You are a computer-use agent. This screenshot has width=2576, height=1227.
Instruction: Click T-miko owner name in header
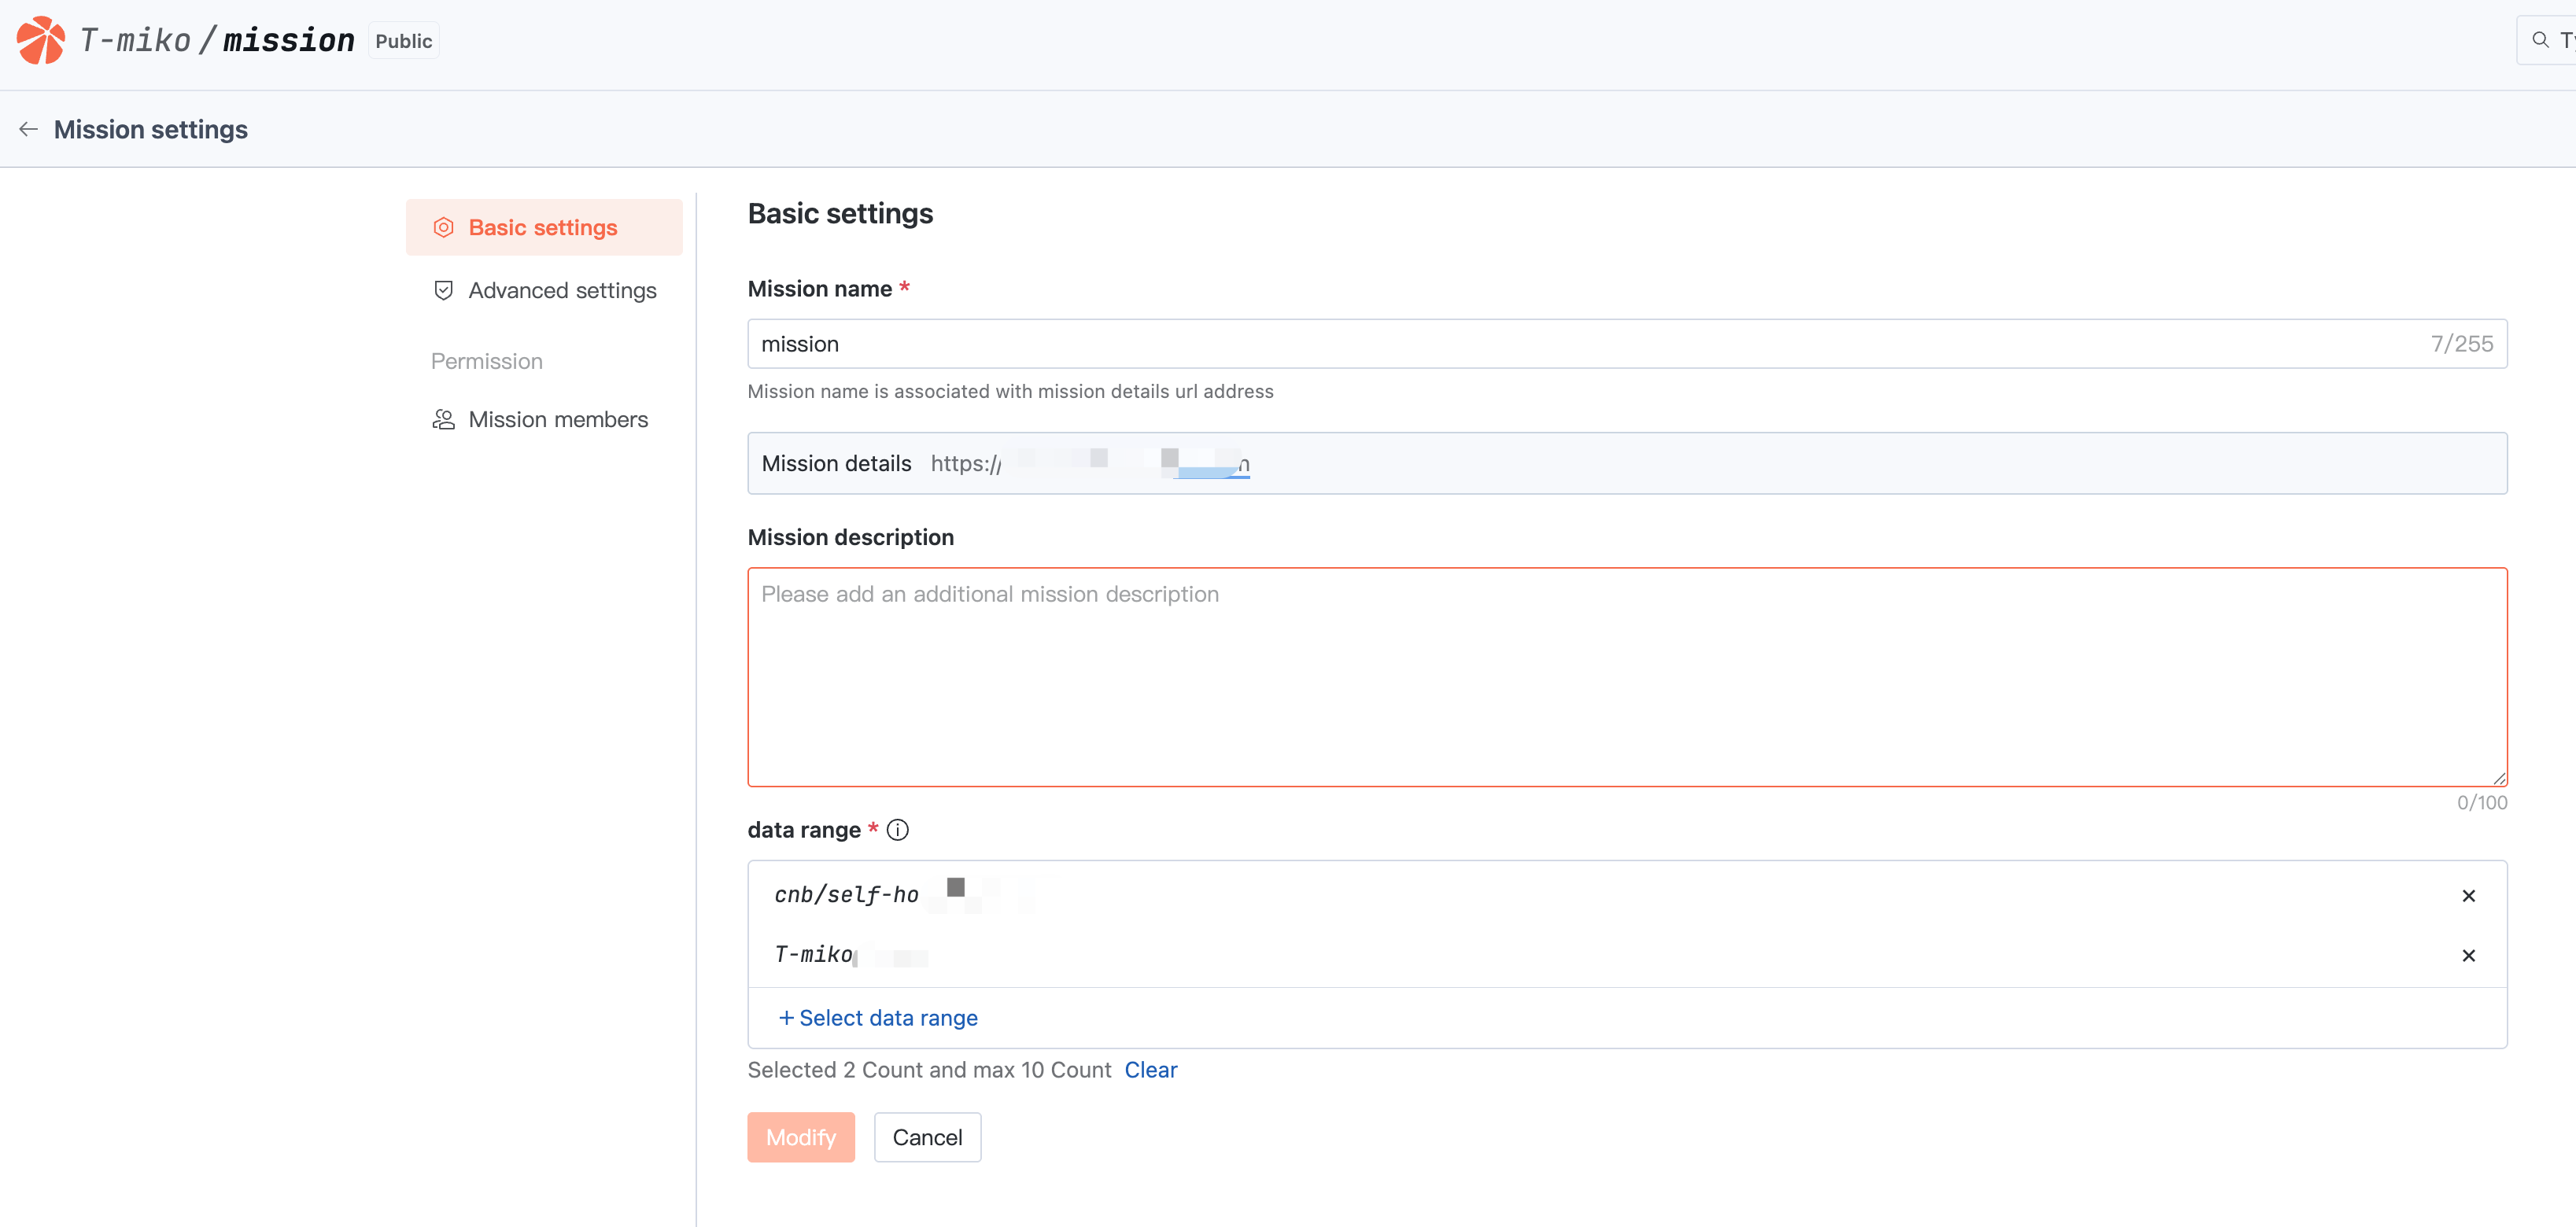pyautogui.click(x=135, y=40)
